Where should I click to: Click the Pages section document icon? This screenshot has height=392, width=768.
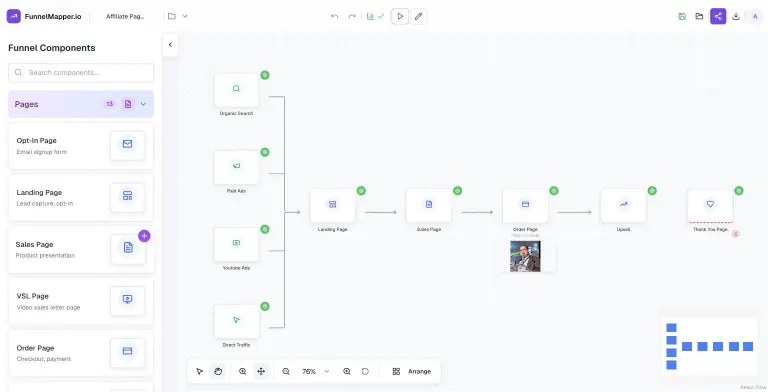click(x=128, y=104)
